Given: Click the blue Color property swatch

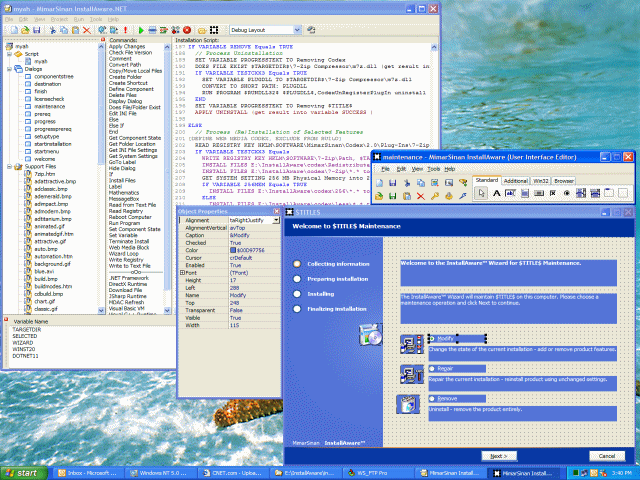Looking at the screenshot, I should tap(233, 250).
